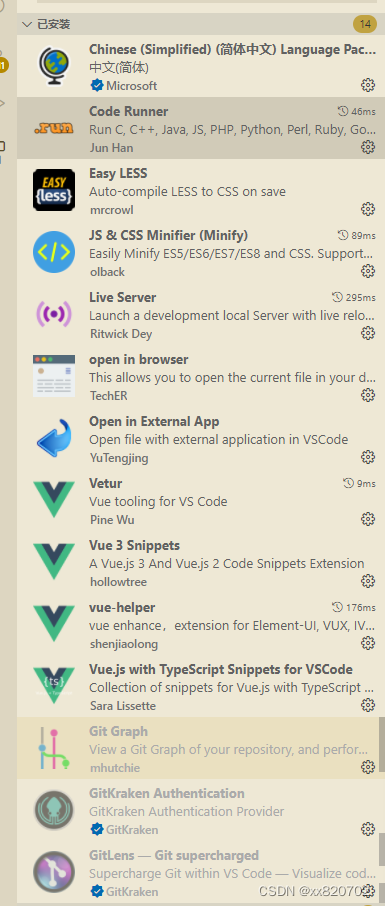The width and height of the screenshot is (385, 906).
Task: Open manage gear for Easy LESS
Action: click(368, 209)
